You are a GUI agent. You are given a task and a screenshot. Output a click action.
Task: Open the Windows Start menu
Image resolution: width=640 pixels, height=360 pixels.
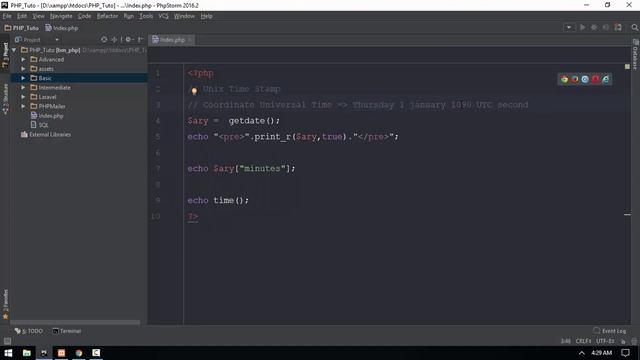click(x=8, y=353)
